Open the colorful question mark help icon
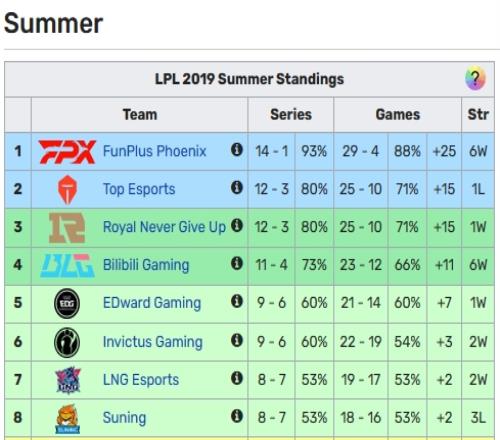 475,79
